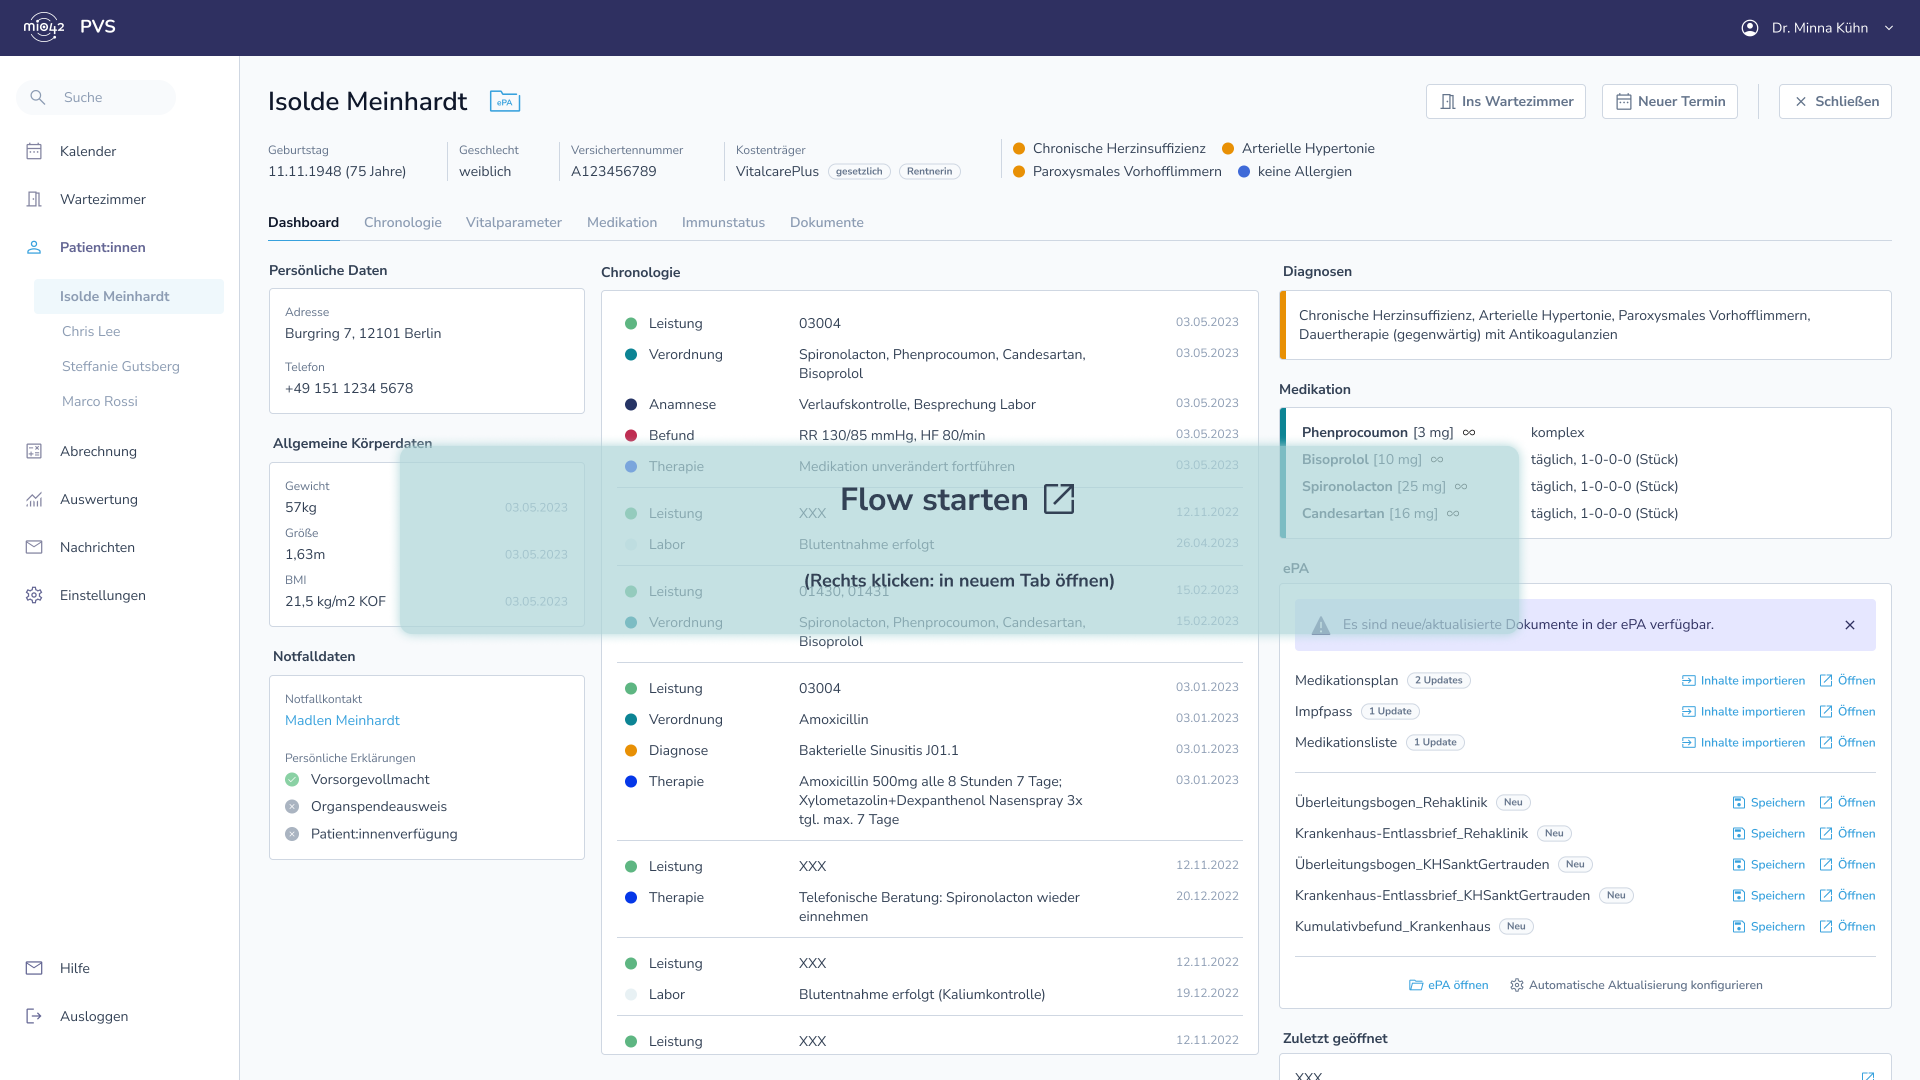Open the Auswertung chart section

[98, 499]
